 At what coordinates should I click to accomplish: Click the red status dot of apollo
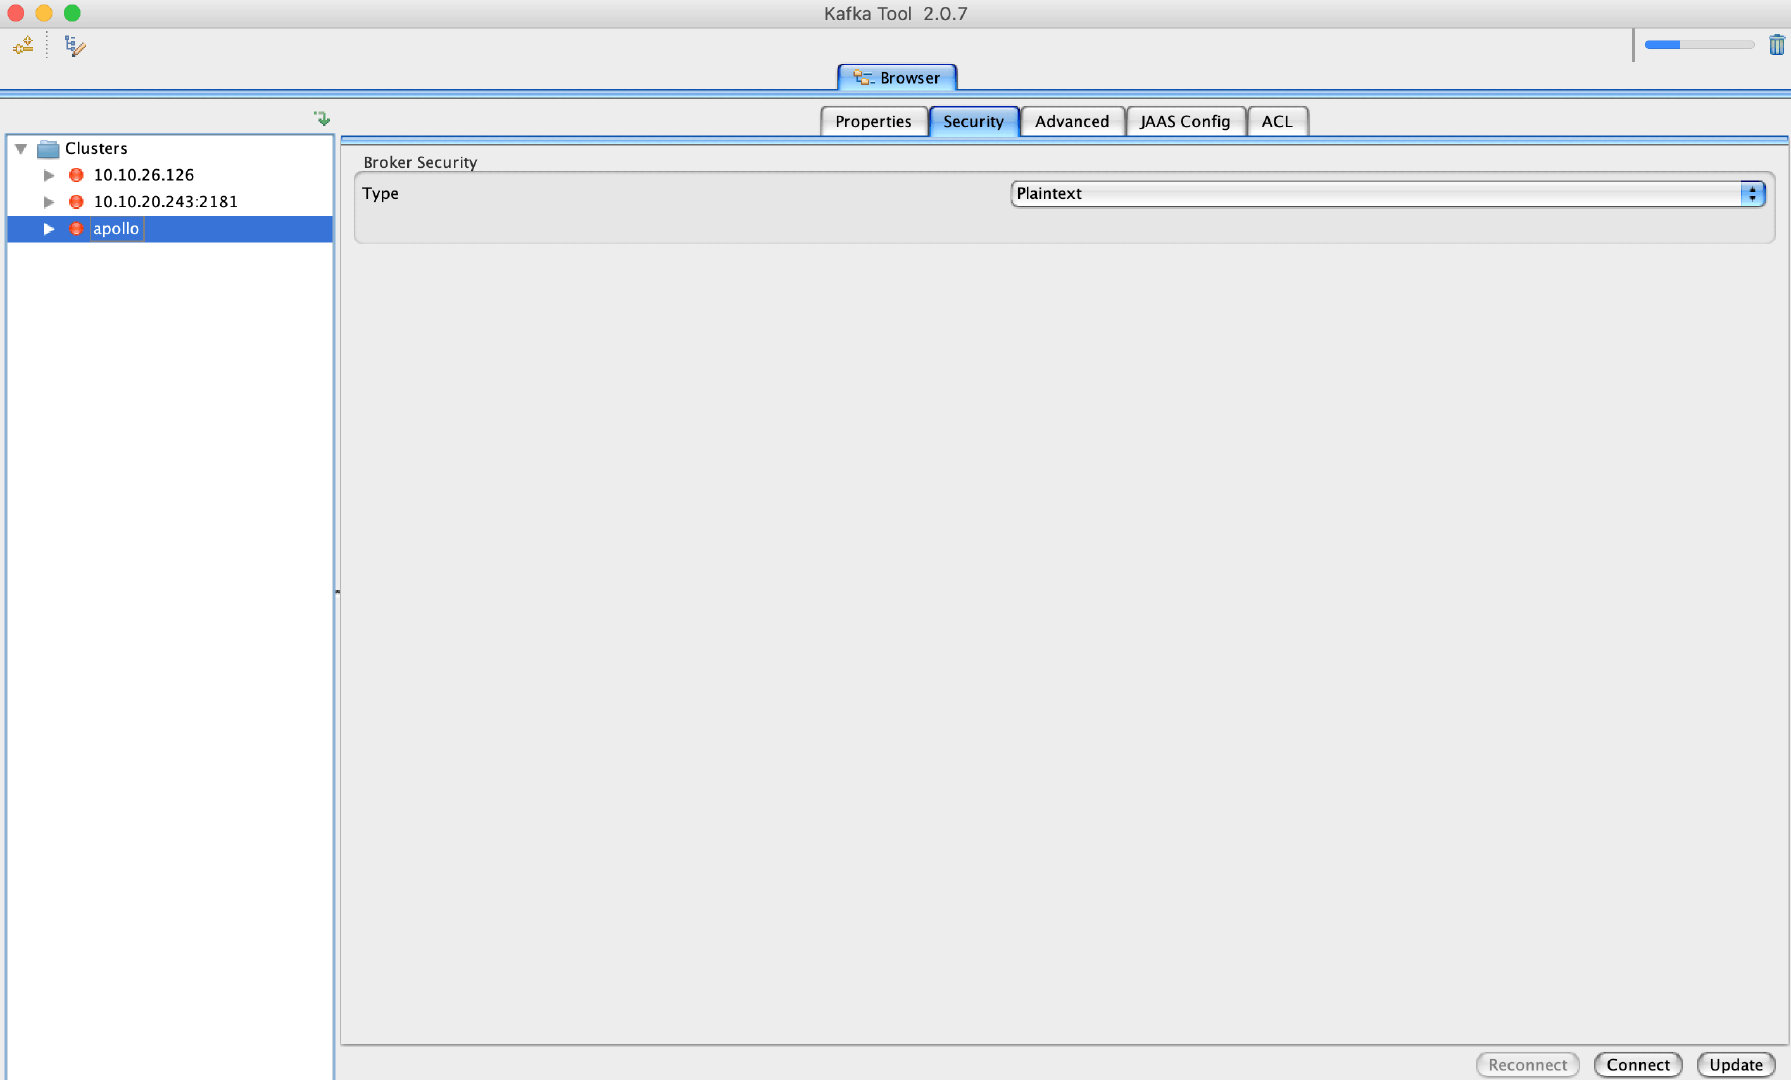click(x=76, y=229)
